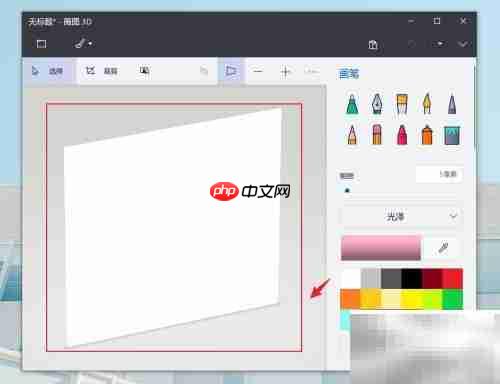This screenshot has width=500, height=384.
Task: Select the yellow Watercolor brush
Action: [x=427, y=104]
